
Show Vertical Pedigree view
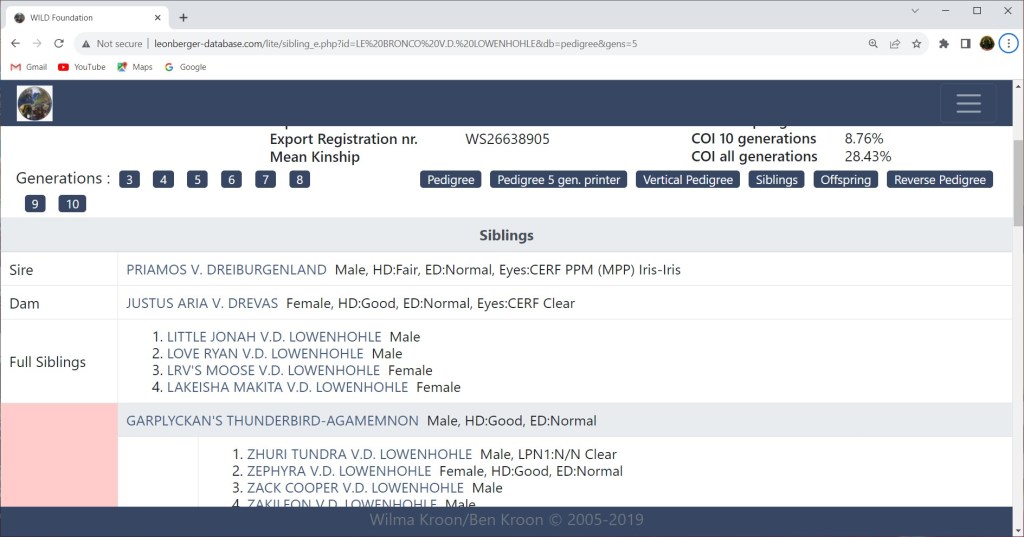(688, 180)
